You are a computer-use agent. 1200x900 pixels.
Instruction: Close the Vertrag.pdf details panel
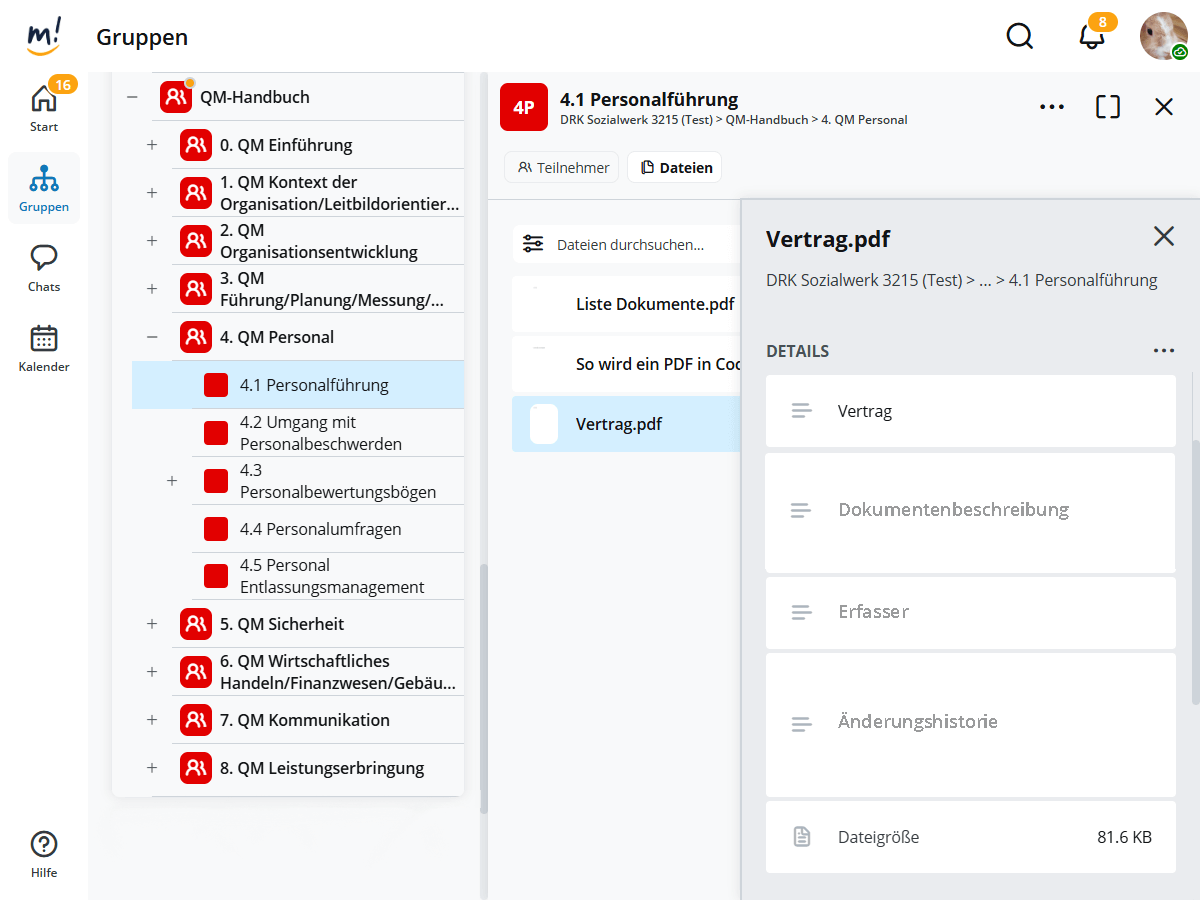1163,236
